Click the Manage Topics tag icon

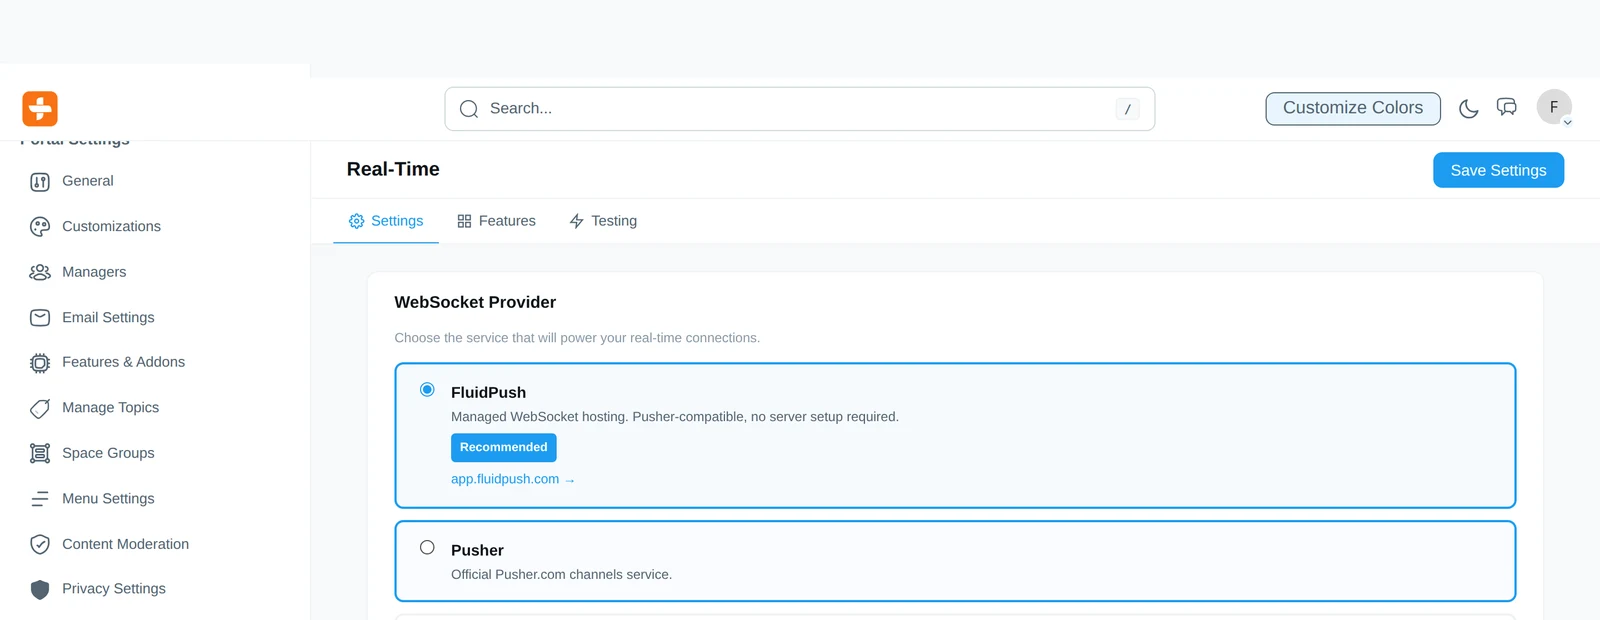(x=40, y=408)
